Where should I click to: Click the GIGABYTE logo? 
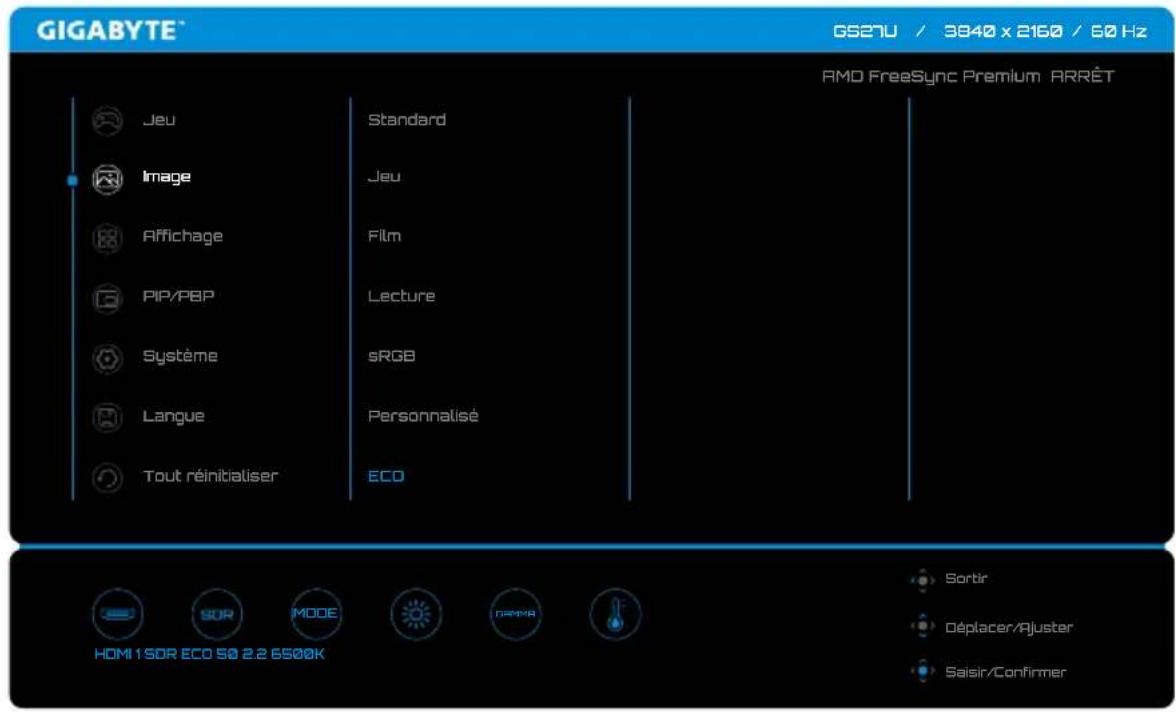tap(110, 31)
